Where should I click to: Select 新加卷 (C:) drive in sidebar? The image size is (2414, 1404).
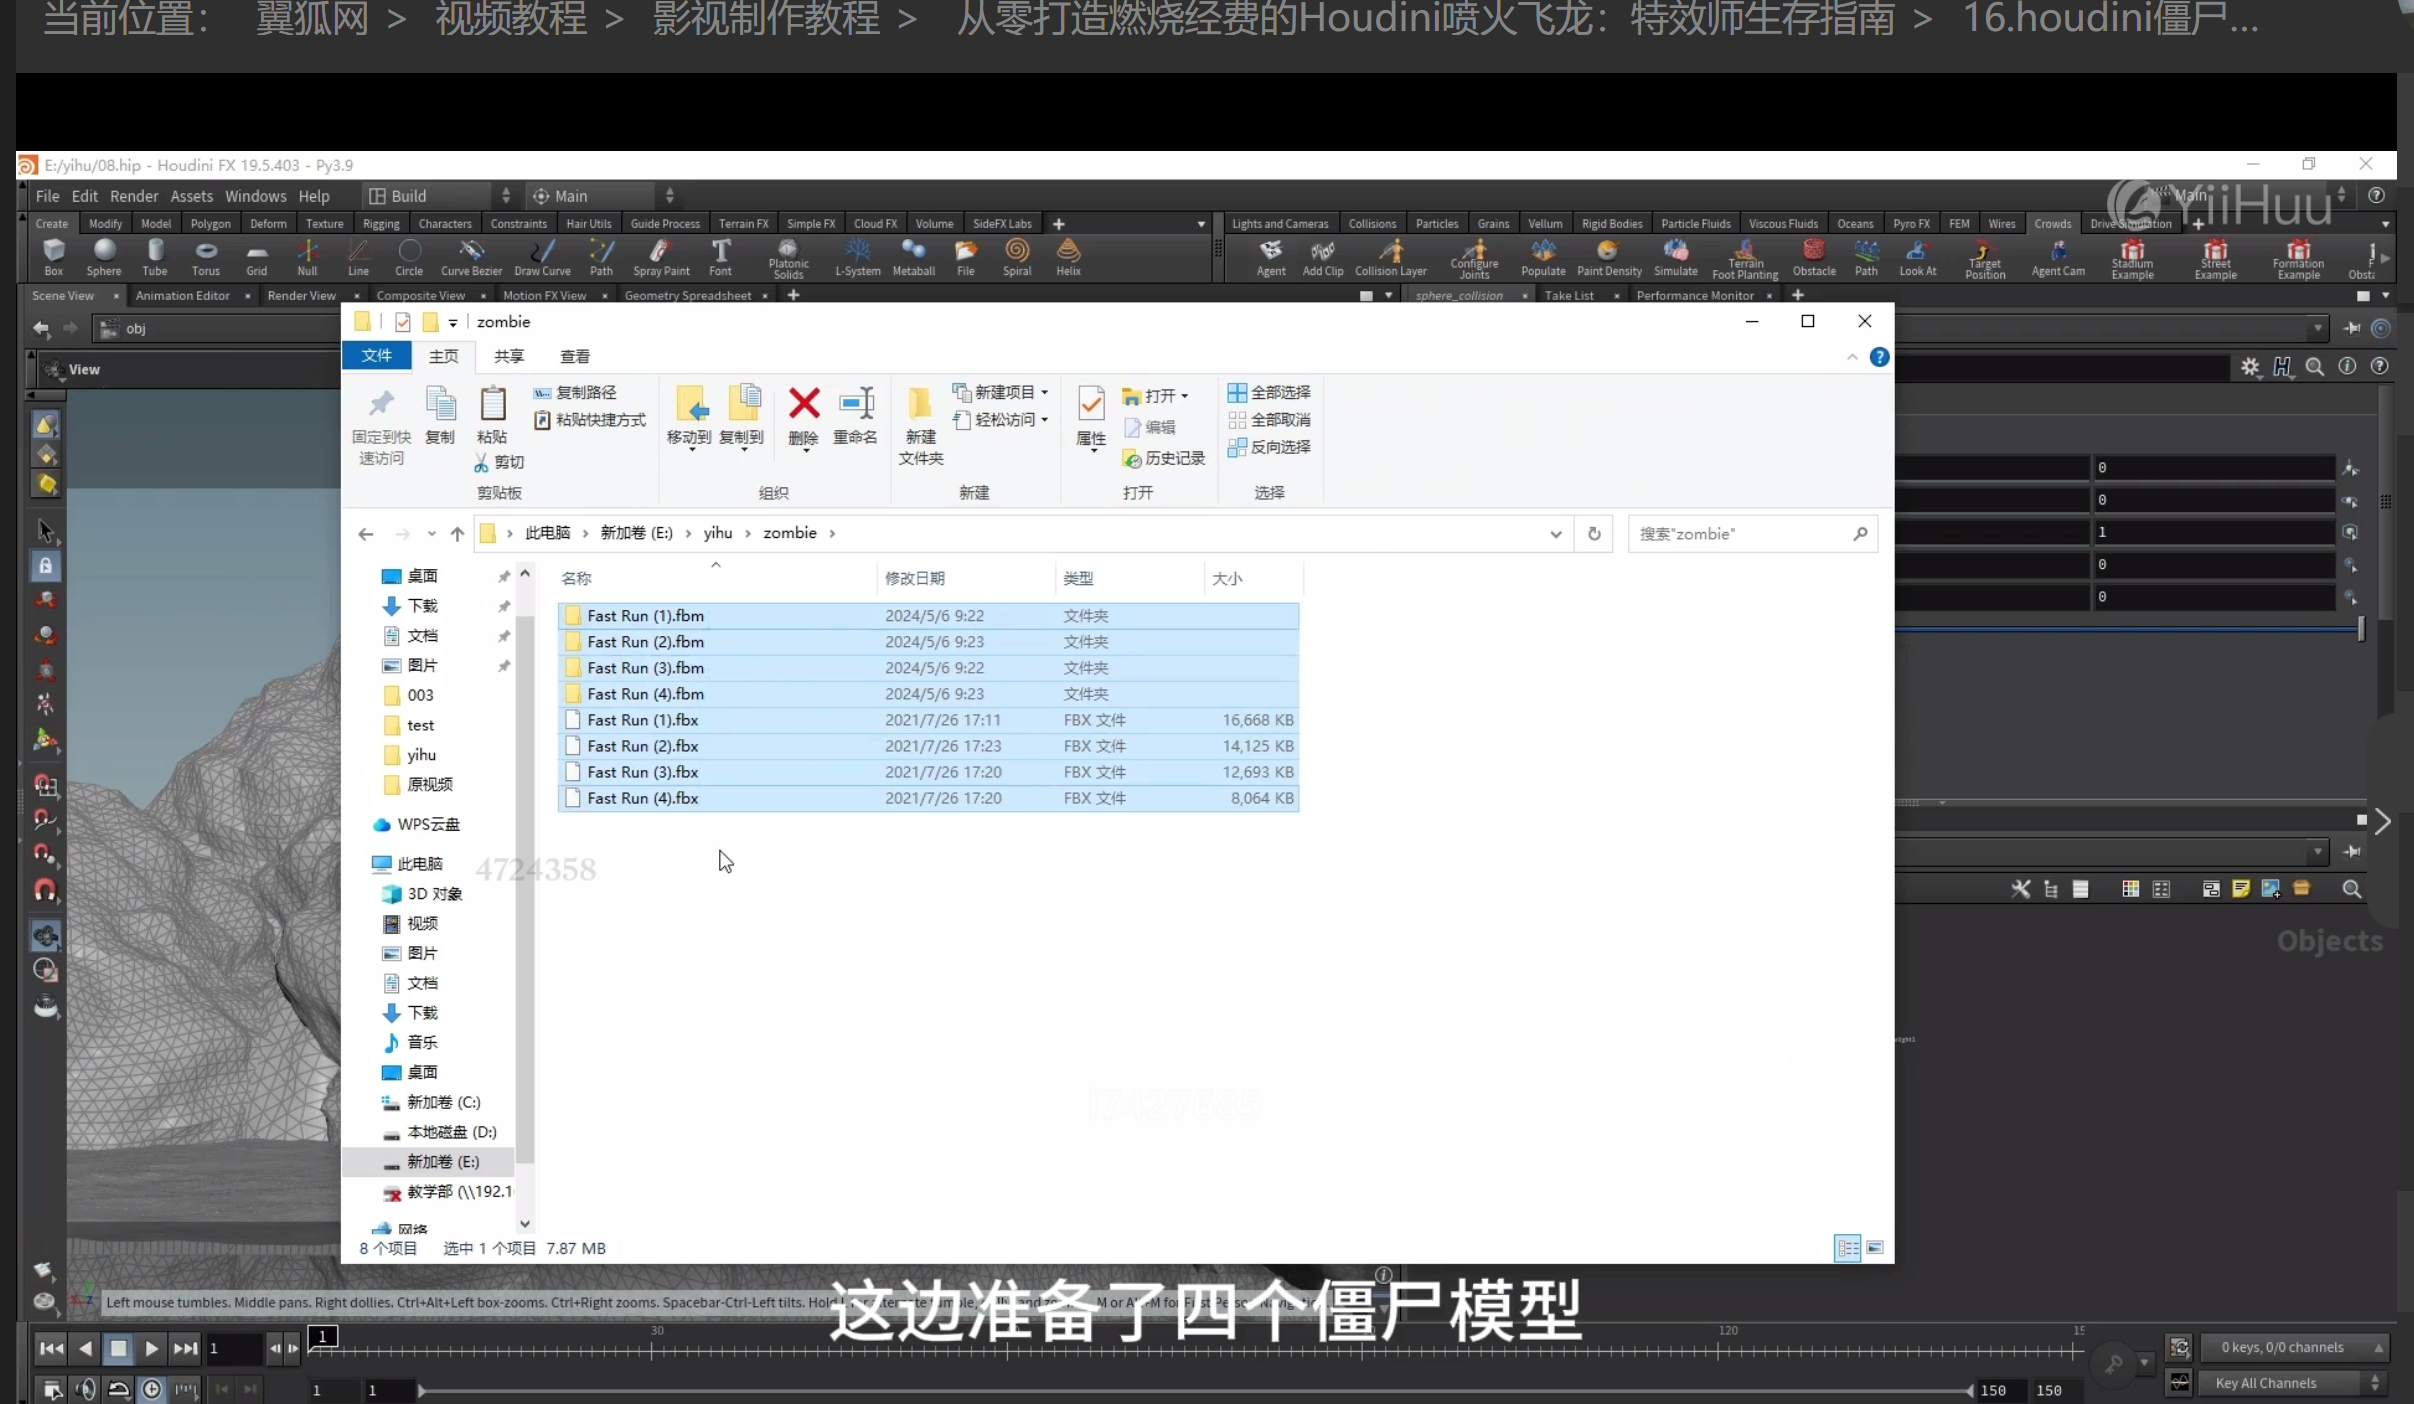click(x=432, y=1102)
